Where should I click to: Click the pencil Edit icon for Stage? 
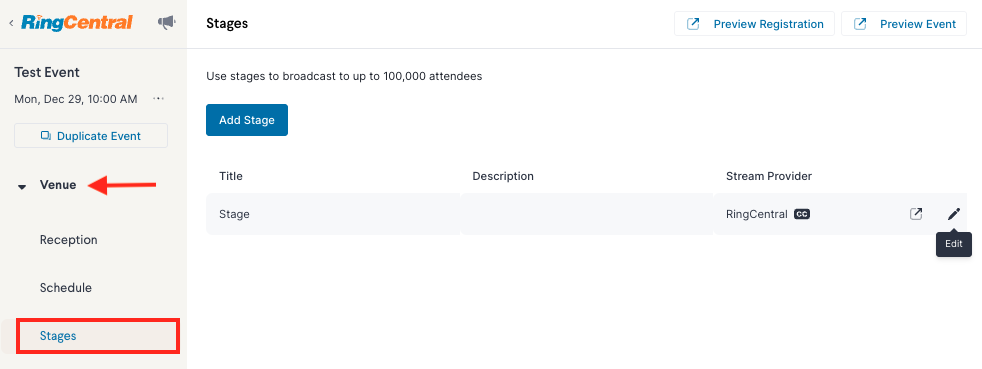[x=953, y=214]
